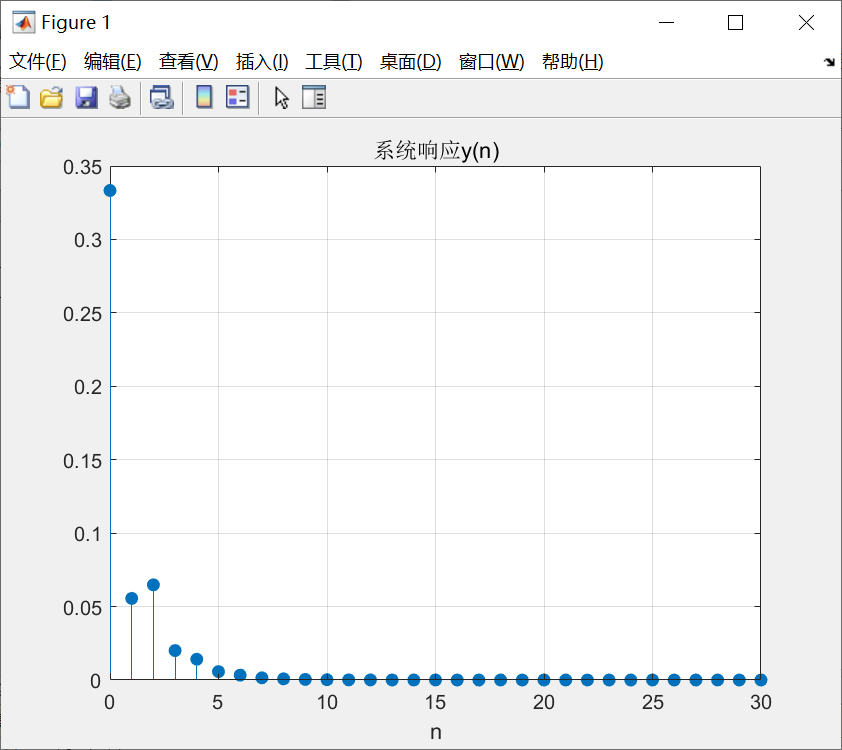Select the stem data point at n=1
The height and width of the screenshot is (750, 842).
(132, 598)
